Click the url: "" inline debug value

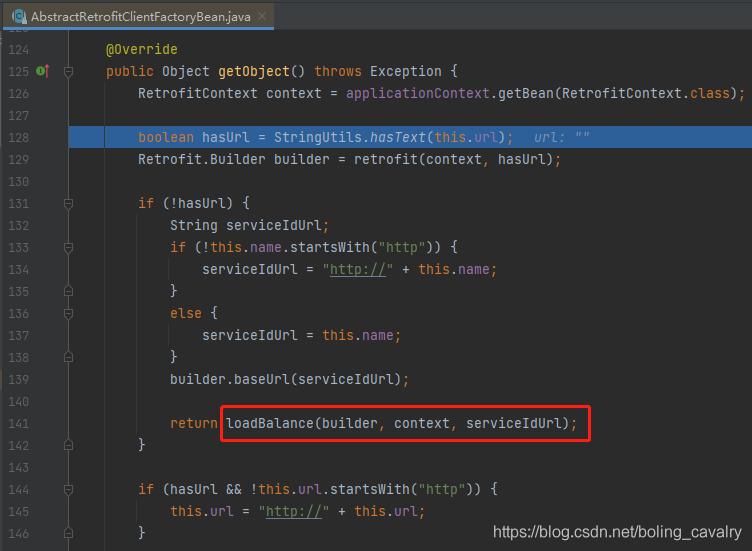pyautogui.click(x=562, y=138)
